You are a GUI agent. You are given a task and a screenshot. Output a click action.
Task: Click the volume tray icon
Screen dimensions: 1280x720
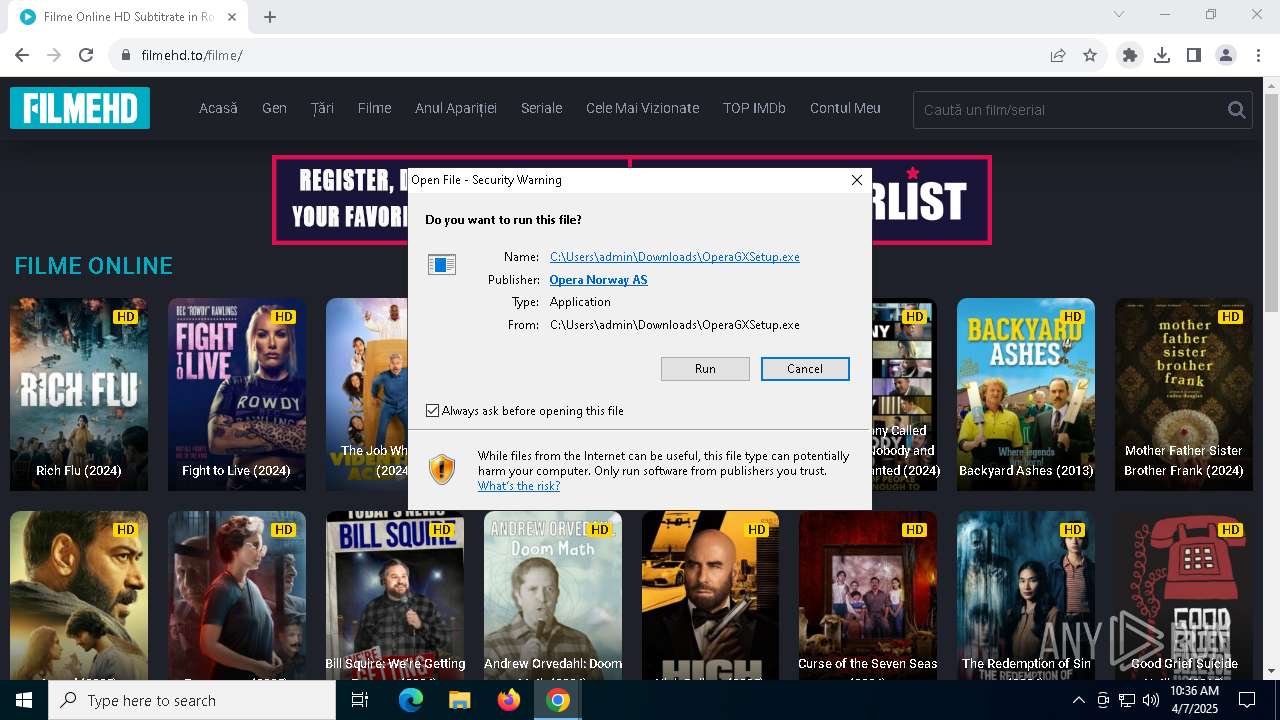tap(1151, 700)
